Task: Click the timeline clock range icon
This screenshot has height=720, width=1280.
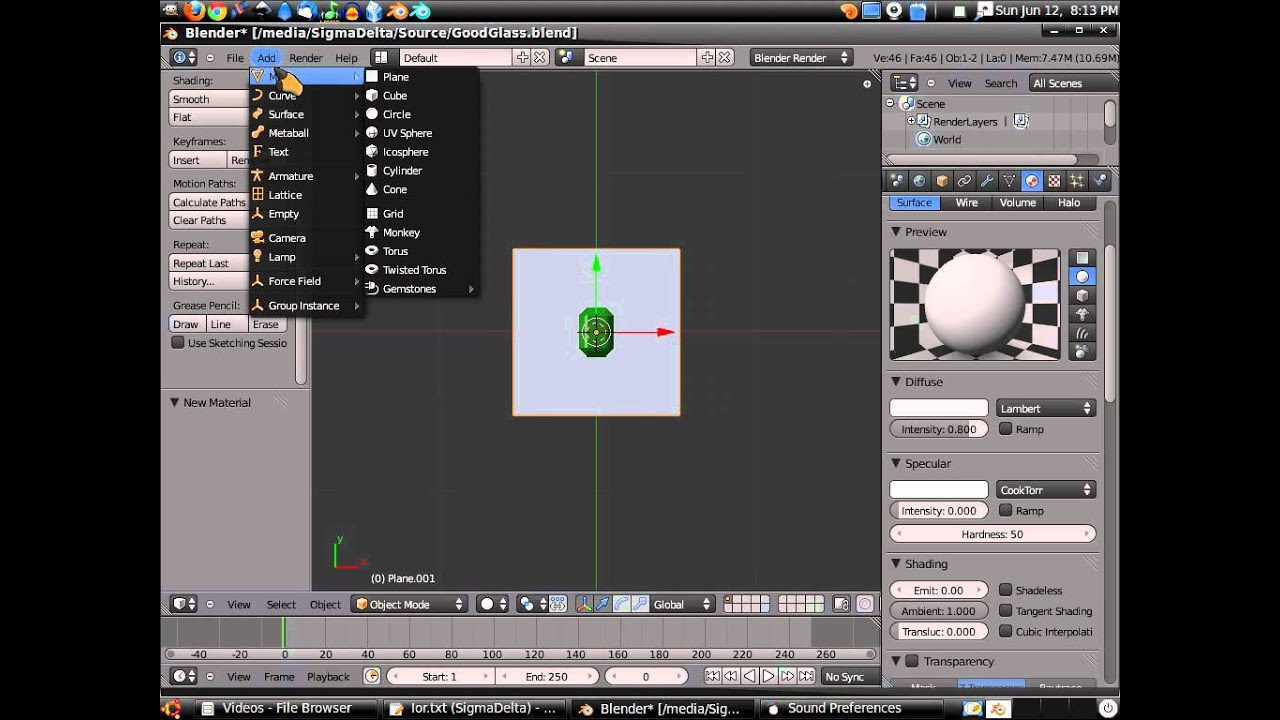Action: (x=372, y=676)
